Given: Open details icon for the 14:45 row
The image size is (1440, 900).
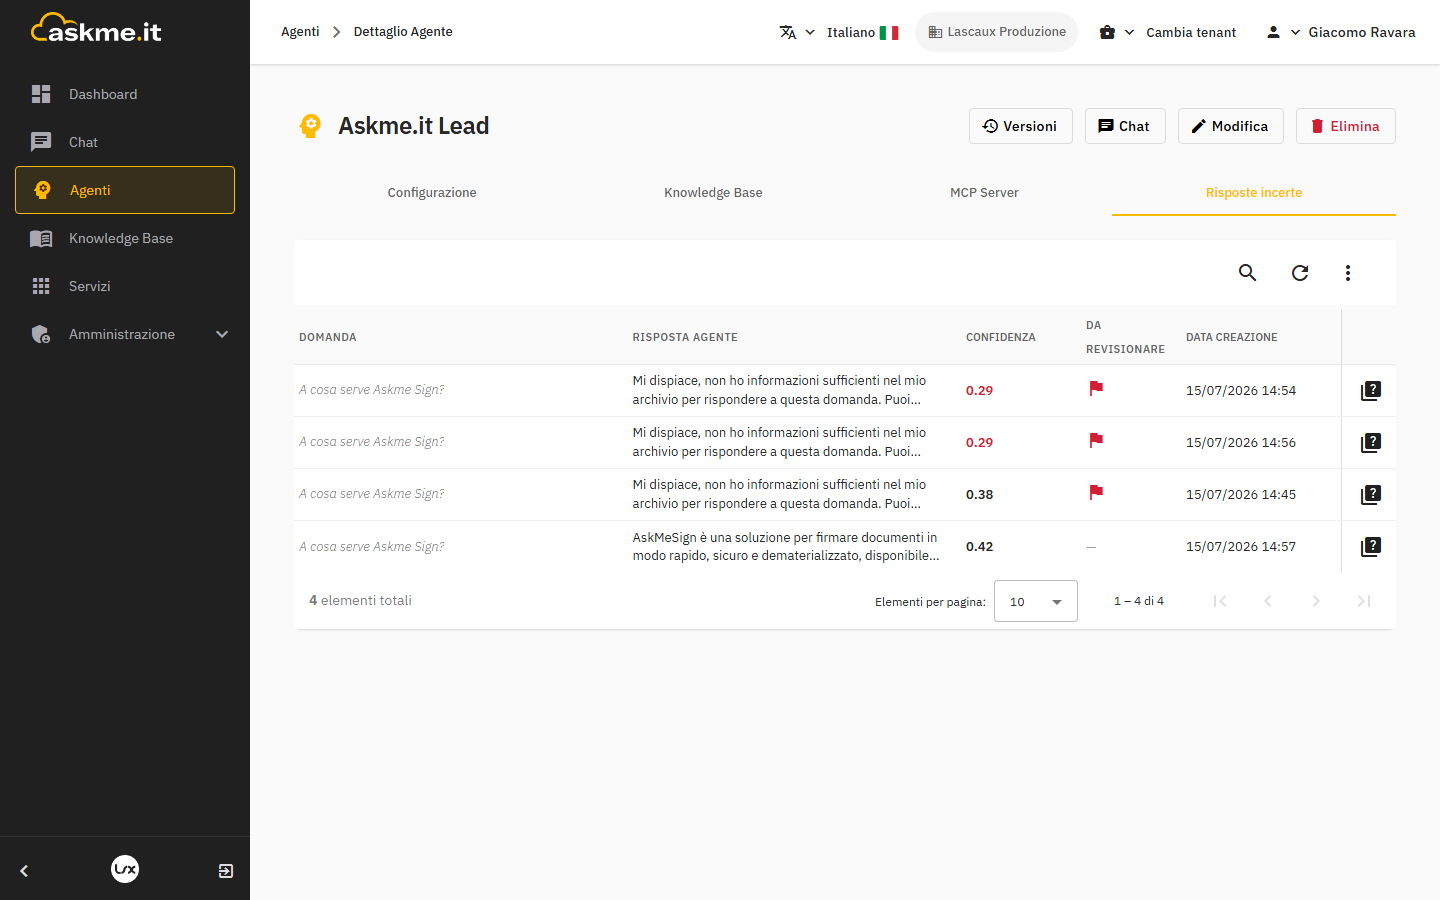Looking at the screenshot, I should 1371,495.
